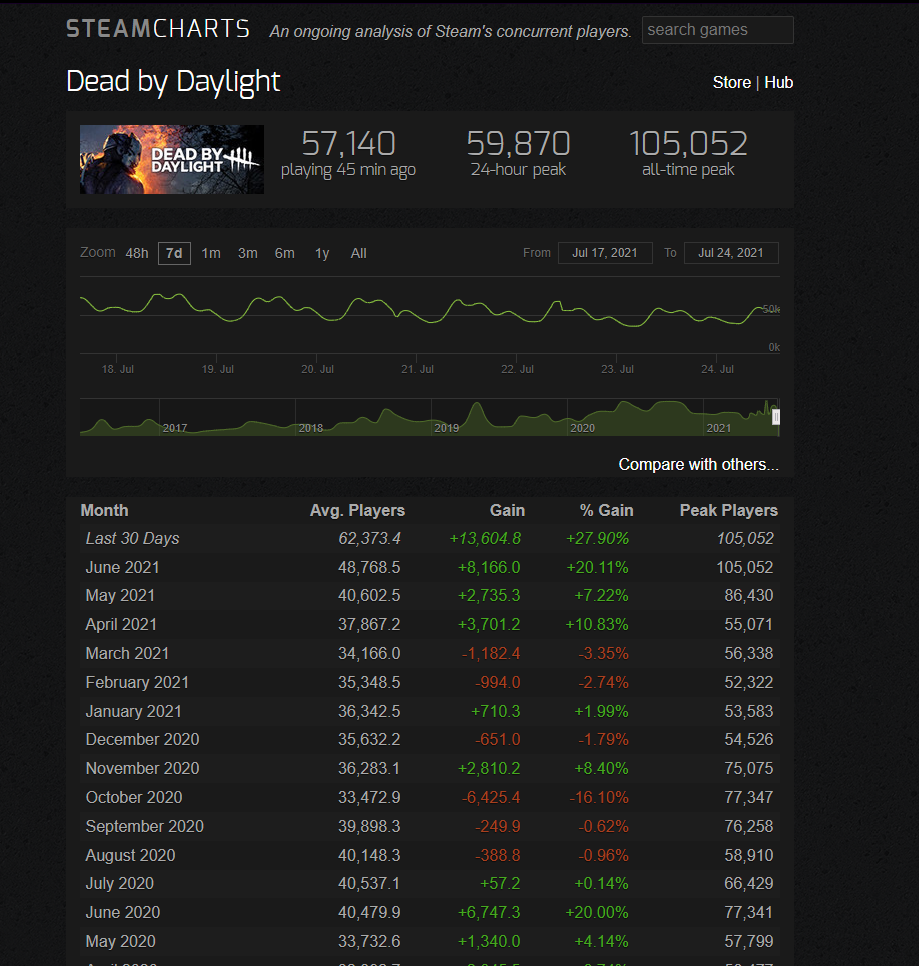Select the January 2021 row label
919x966 pixels.
click(134, 712)
